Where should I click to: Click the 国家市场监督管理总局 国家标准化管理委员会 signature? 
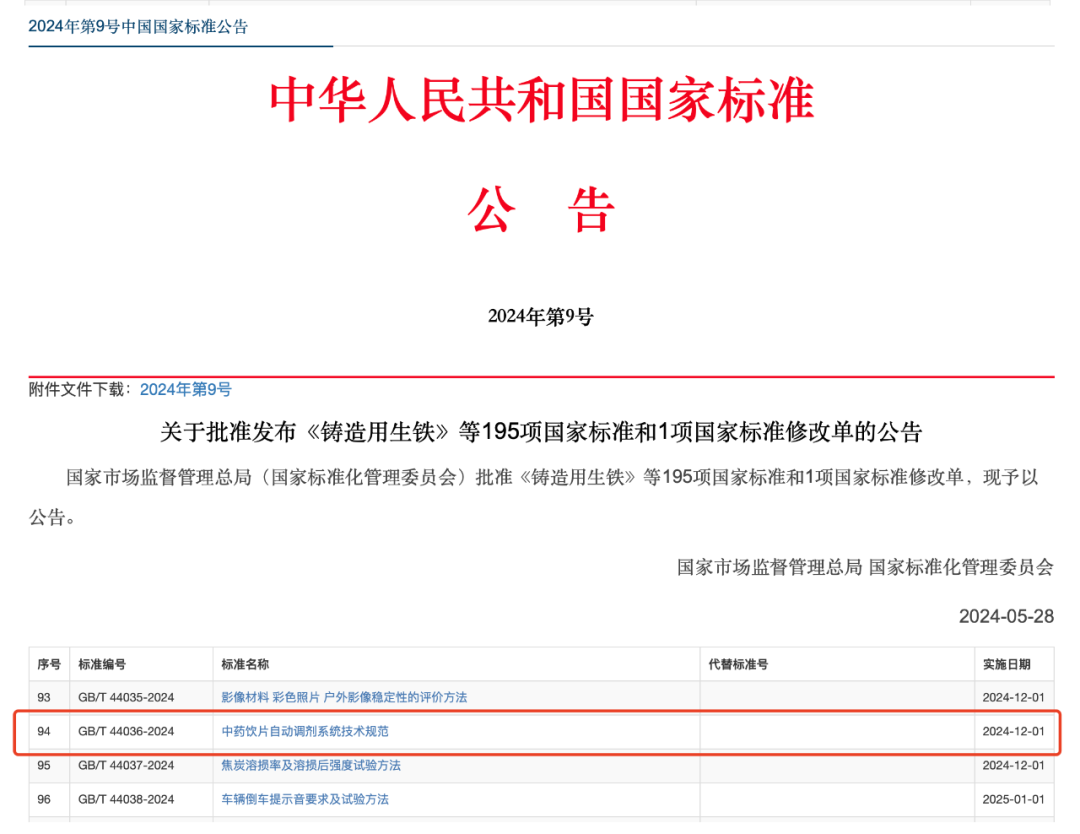point(865,567)
